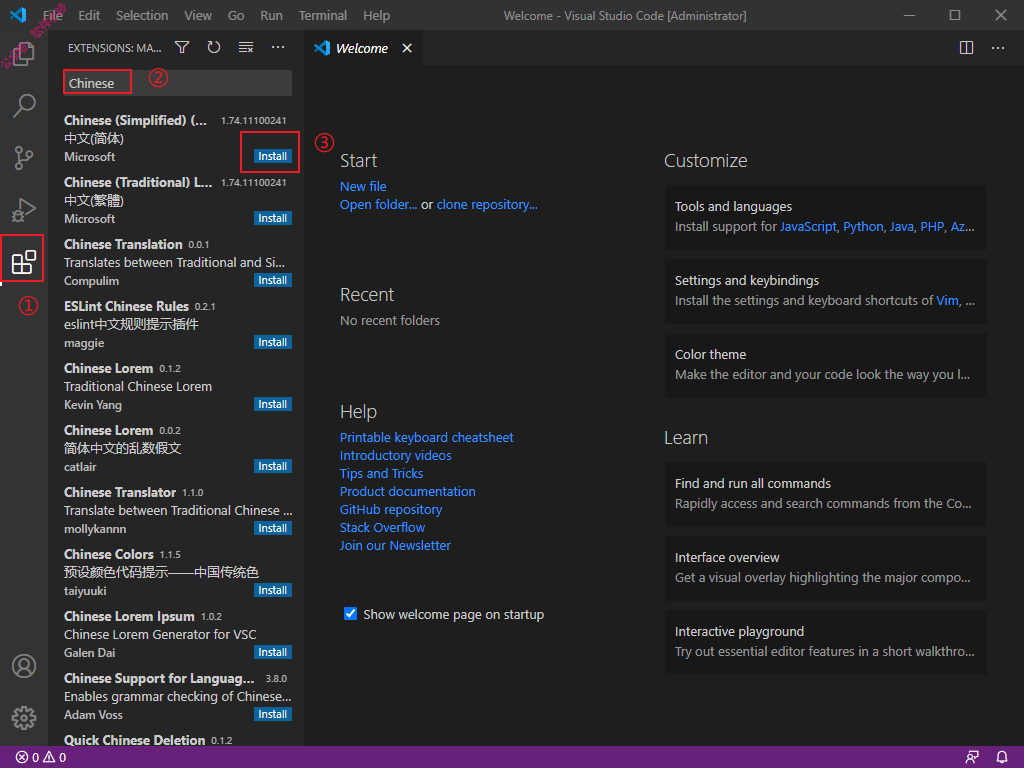The width and height of the screenshot is (1024, 768).
Task: Install Chinese Lorem Ipsum by Galen Dai
Action: pyautogui.click(x=272, y=652)
